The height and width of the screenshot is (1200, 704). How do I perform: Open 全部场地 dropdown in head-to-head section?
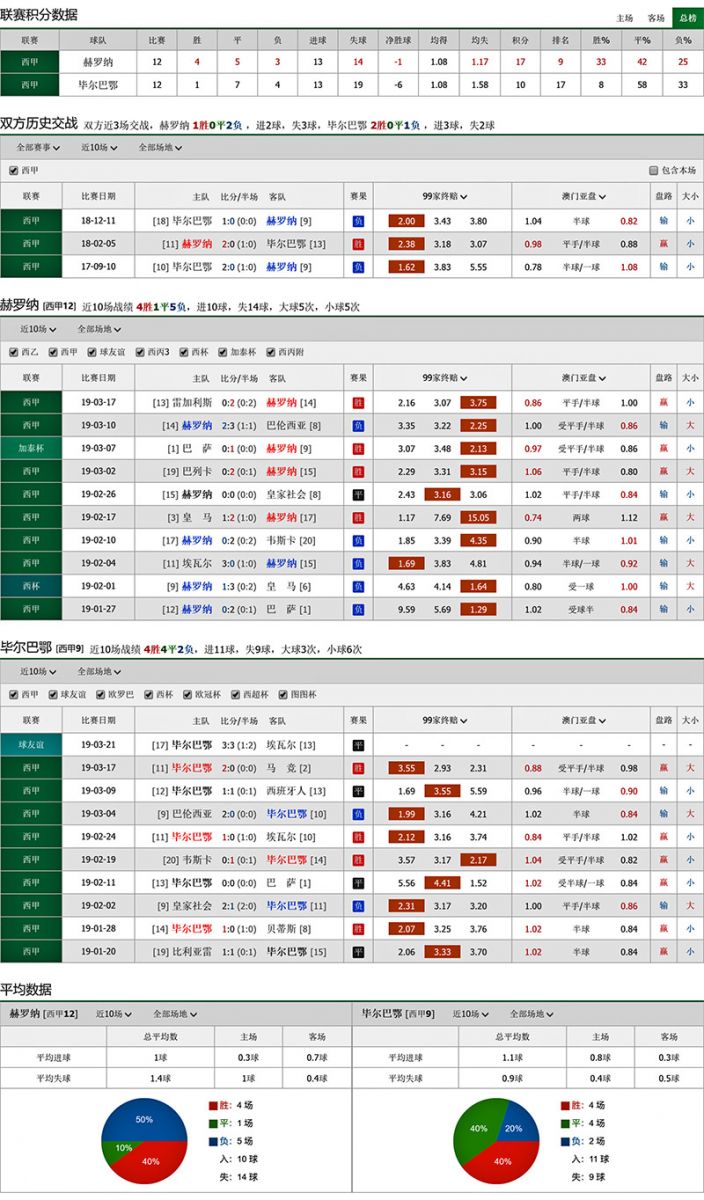(x=158, y=147)
